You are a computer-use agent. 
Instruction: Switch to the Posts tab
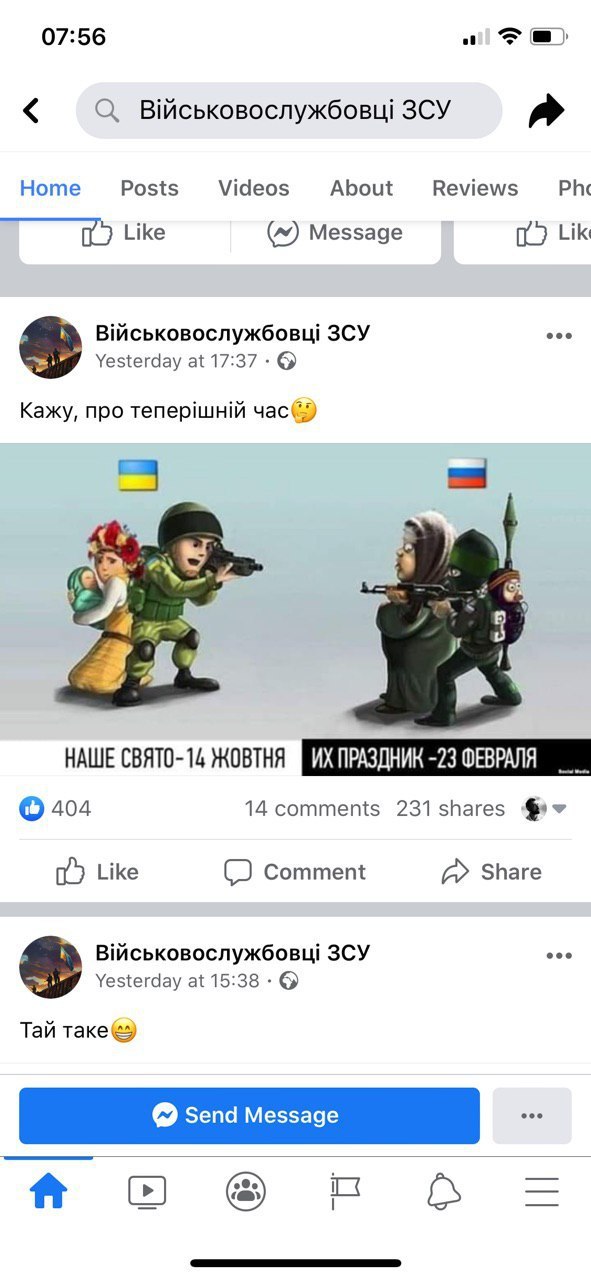(x=149, y=188)
